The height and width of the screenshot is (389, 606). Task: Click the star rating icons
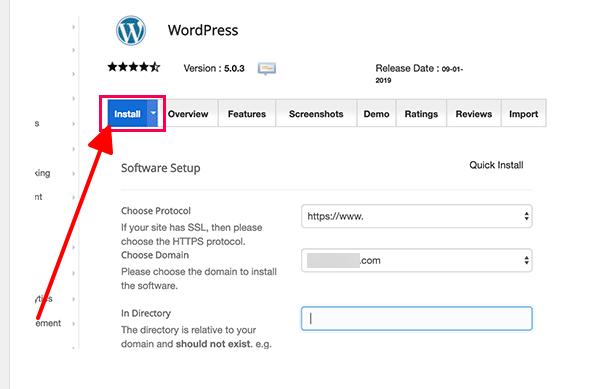134,67
